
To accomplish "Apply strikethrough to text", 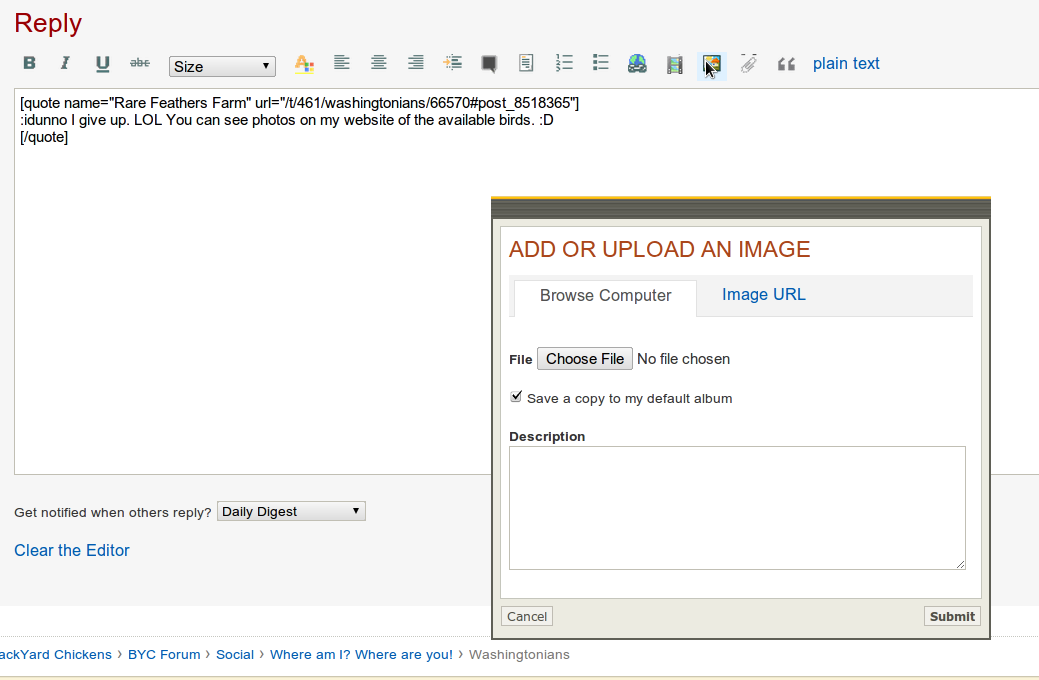I will point(140,63).
